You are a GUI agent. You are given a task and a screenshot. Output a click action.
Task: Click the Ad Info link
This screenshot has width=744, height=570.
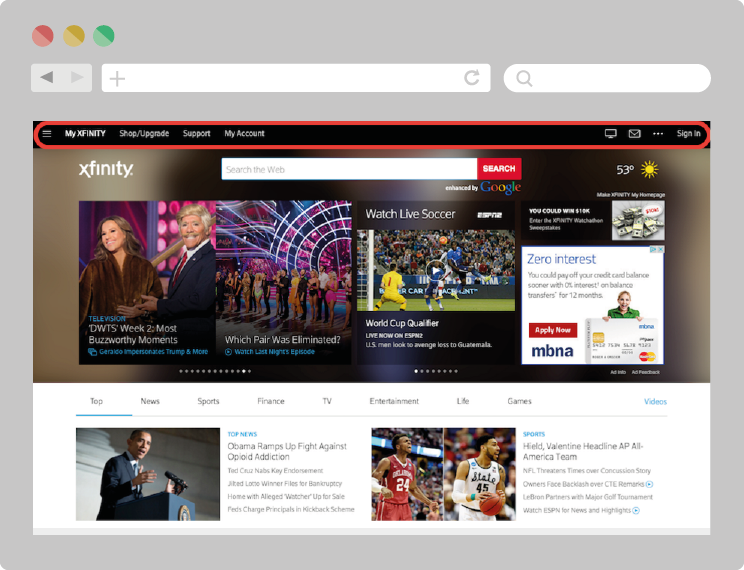[618, 372]
